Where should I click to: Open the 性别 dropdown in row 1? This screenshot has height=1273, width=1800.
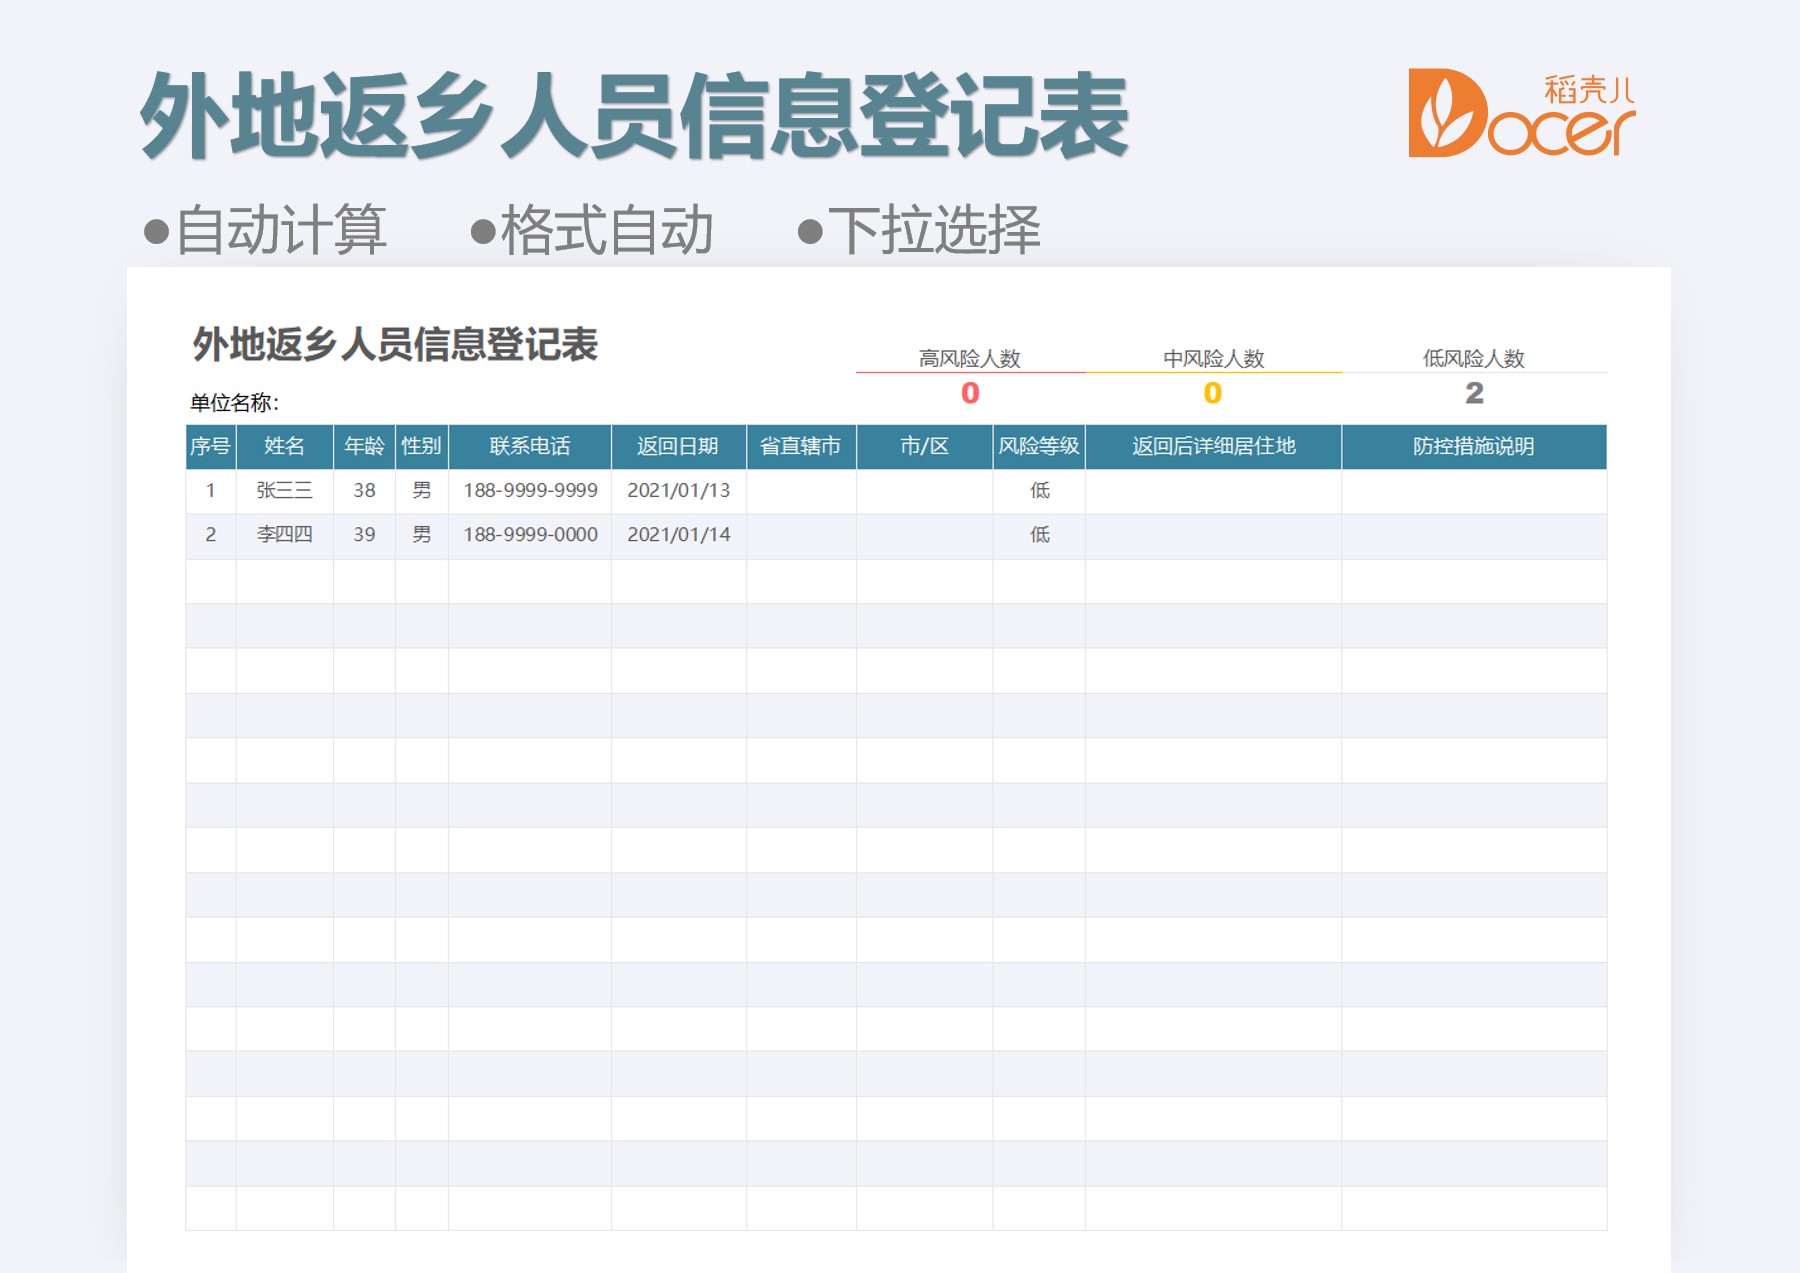click(x=423, y=490)
